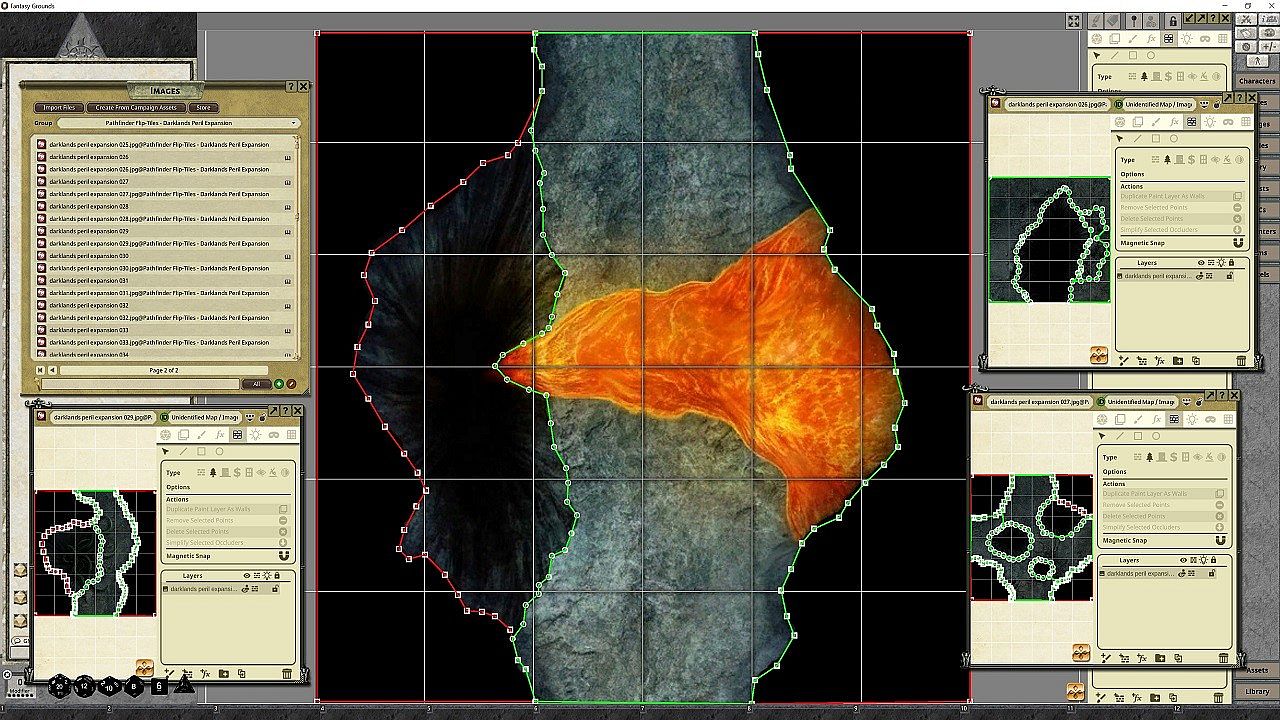1280x720 pixels.
Task: Click Import Files button
Action: click(x=59, y=107)
